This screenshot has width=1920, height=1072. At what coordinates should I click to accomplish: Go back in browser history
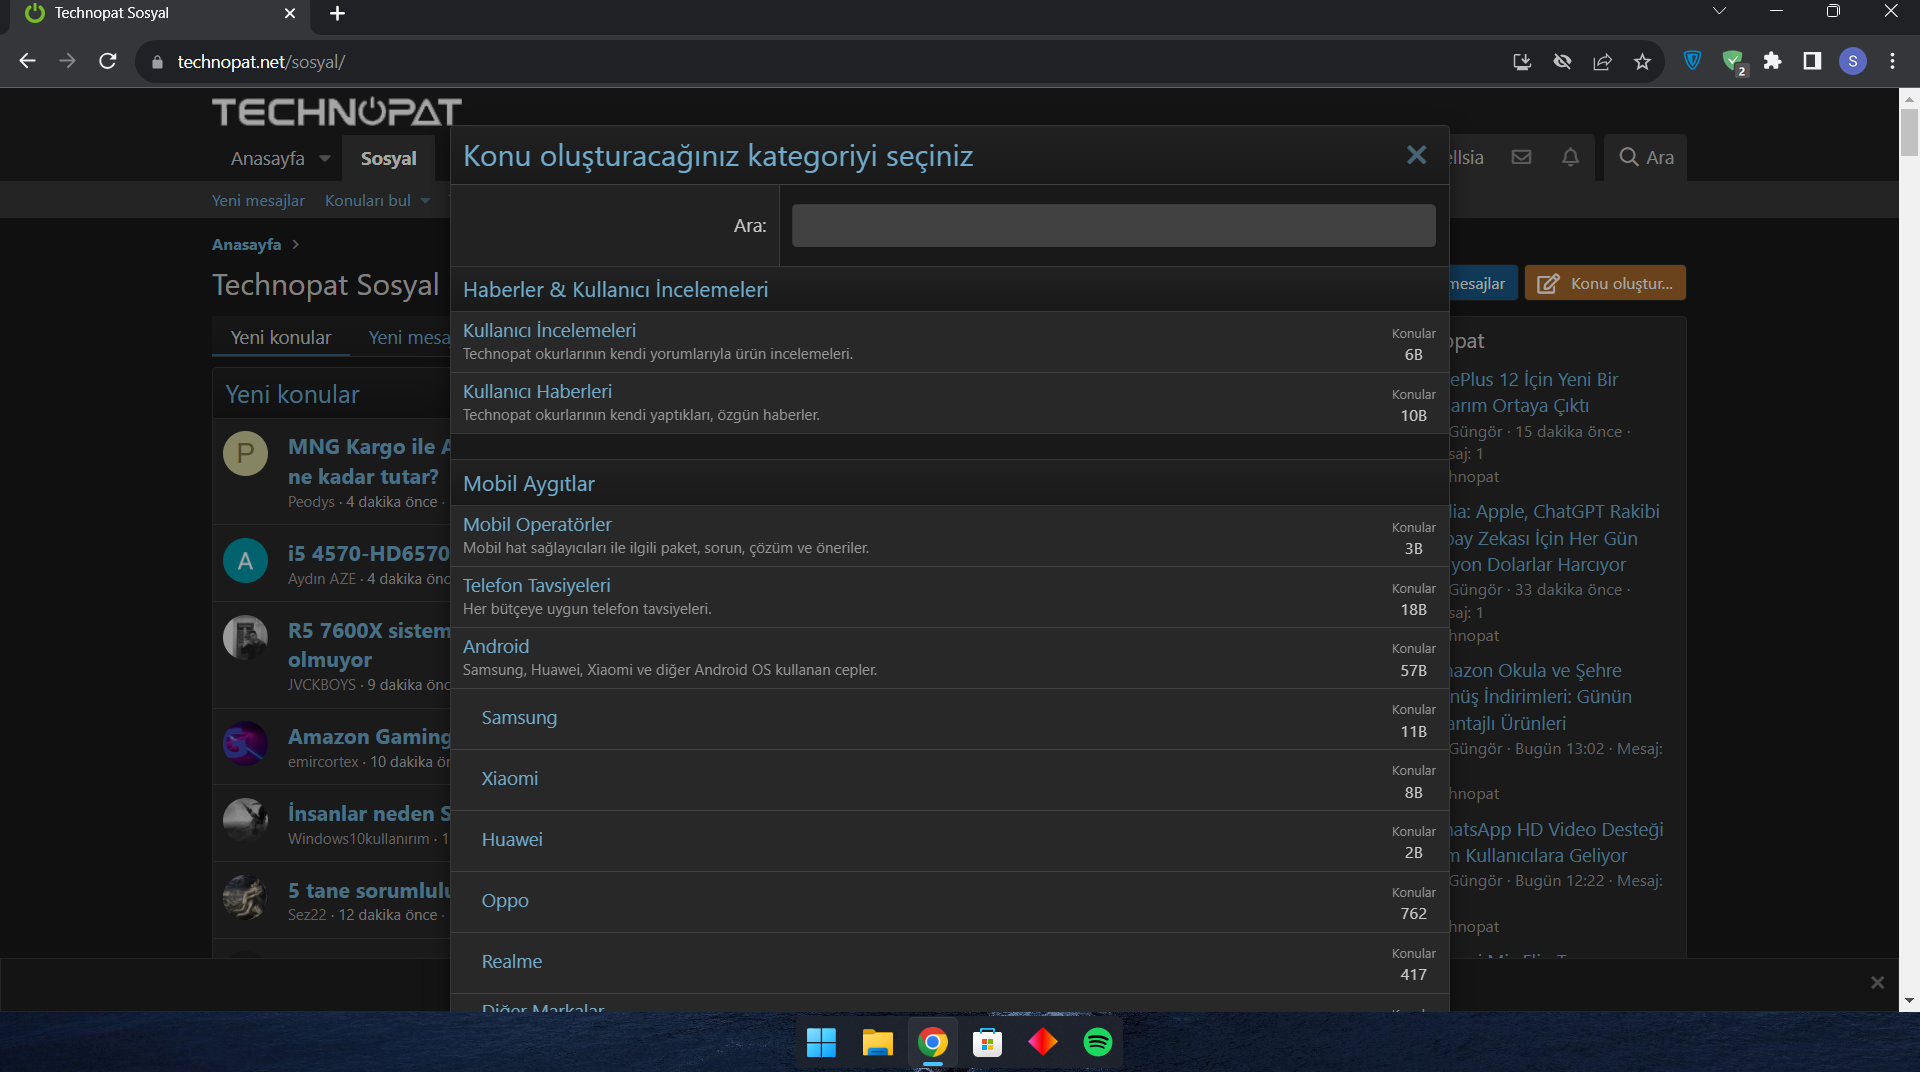coord(27,61)
